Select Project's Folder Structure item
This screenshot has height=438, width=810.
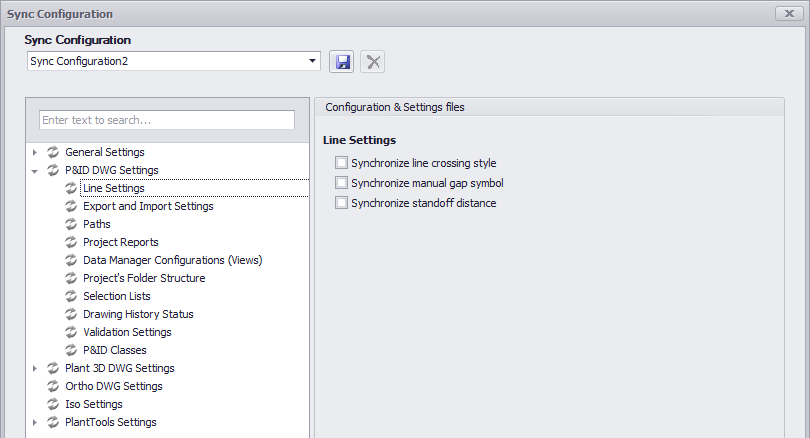tap(144, 278)
